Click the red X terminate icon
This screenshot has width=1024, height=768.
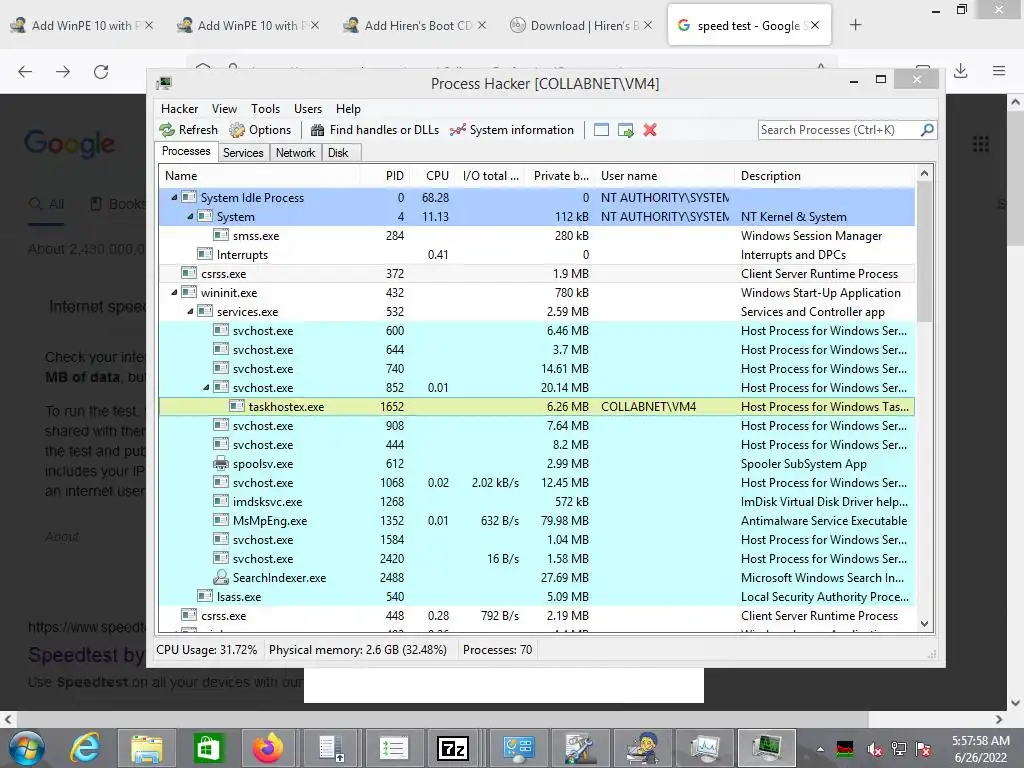click(650, 130)
